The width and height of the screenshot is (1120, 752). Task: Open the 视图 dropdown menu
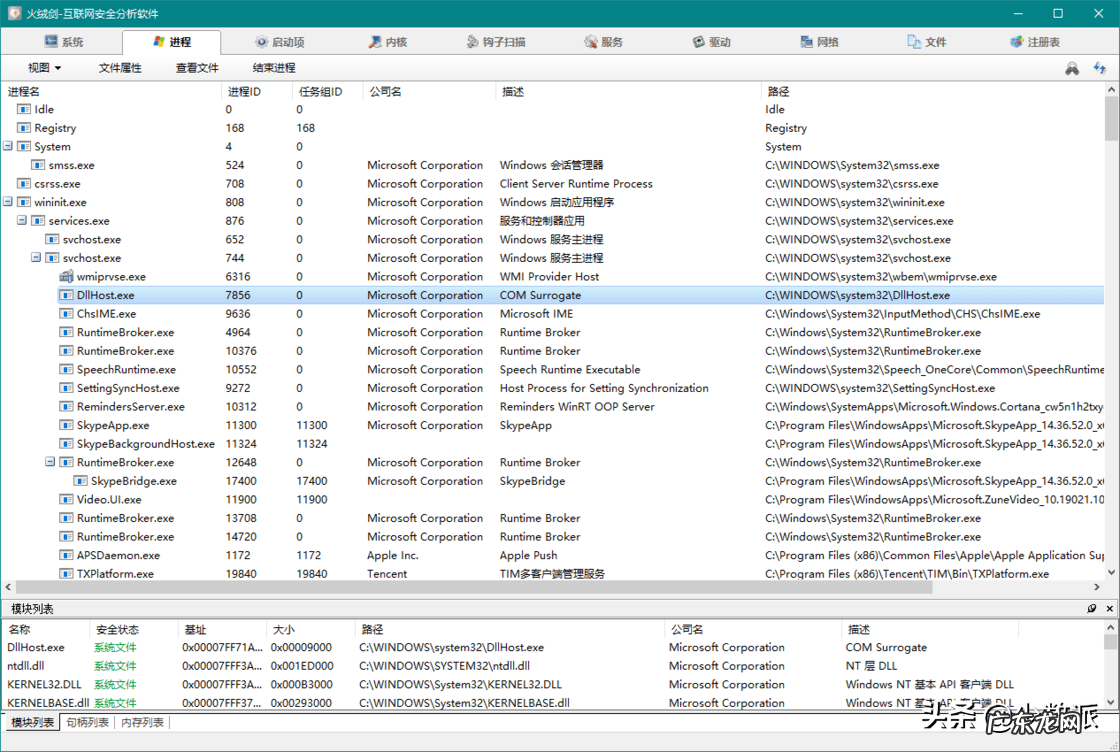point(44,68)
